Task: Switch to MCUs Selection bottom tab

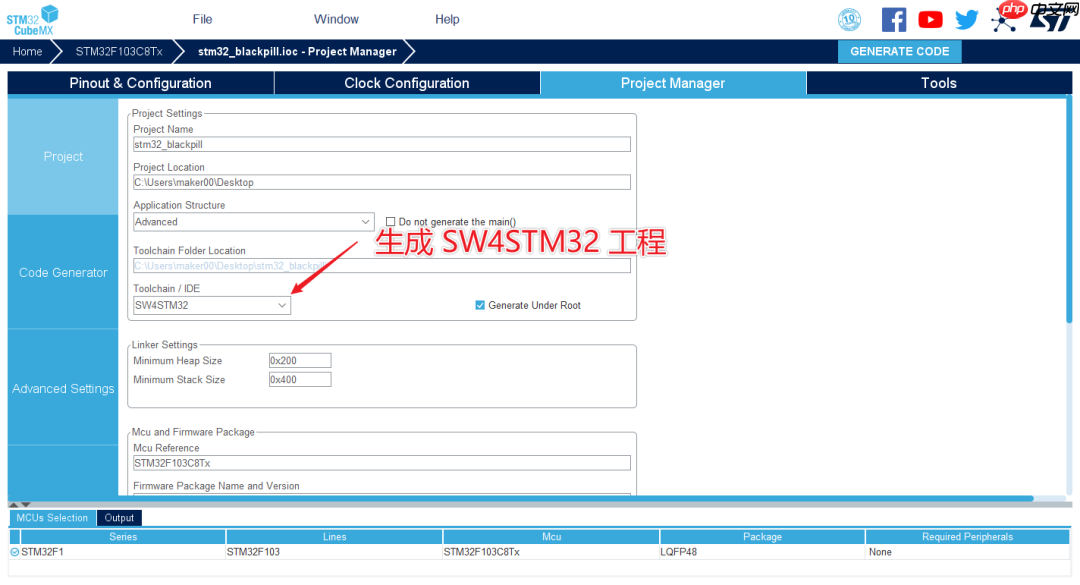Action: 52,517
